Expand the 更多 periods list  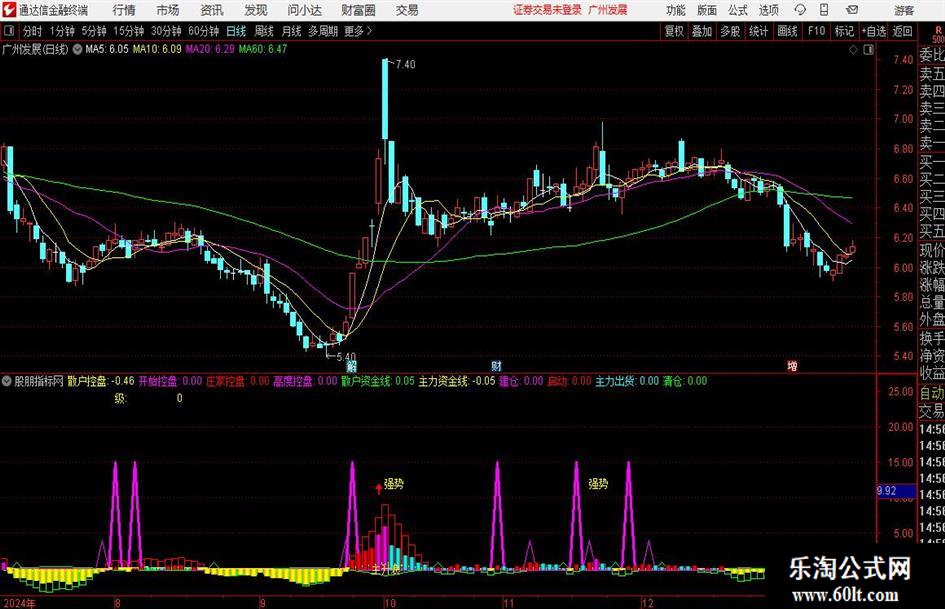358,31
